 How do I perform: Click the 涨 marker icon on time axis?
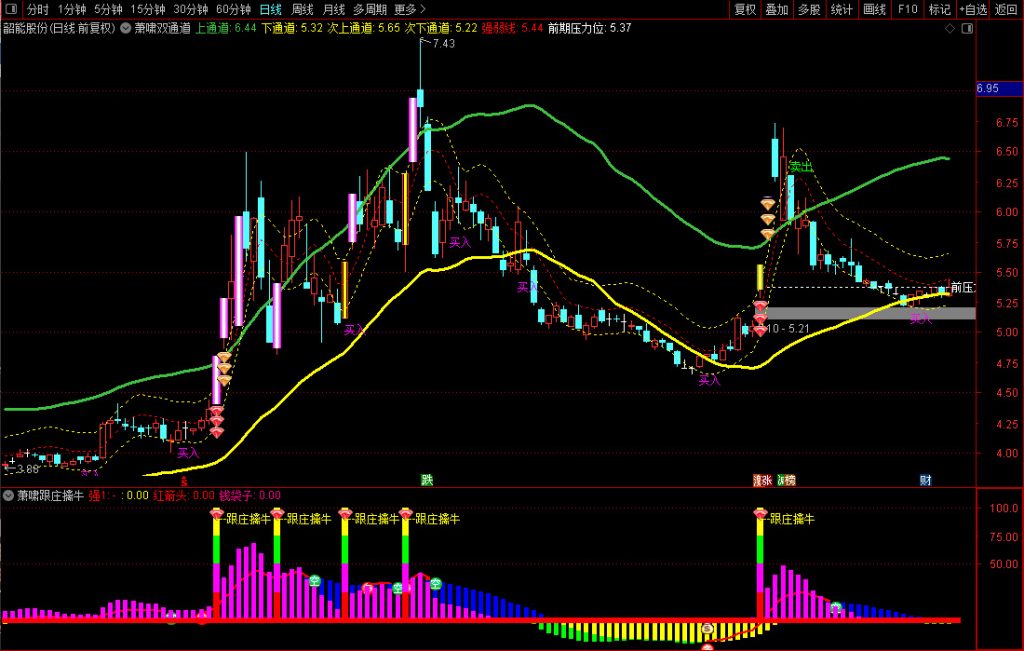click(762, 480)
